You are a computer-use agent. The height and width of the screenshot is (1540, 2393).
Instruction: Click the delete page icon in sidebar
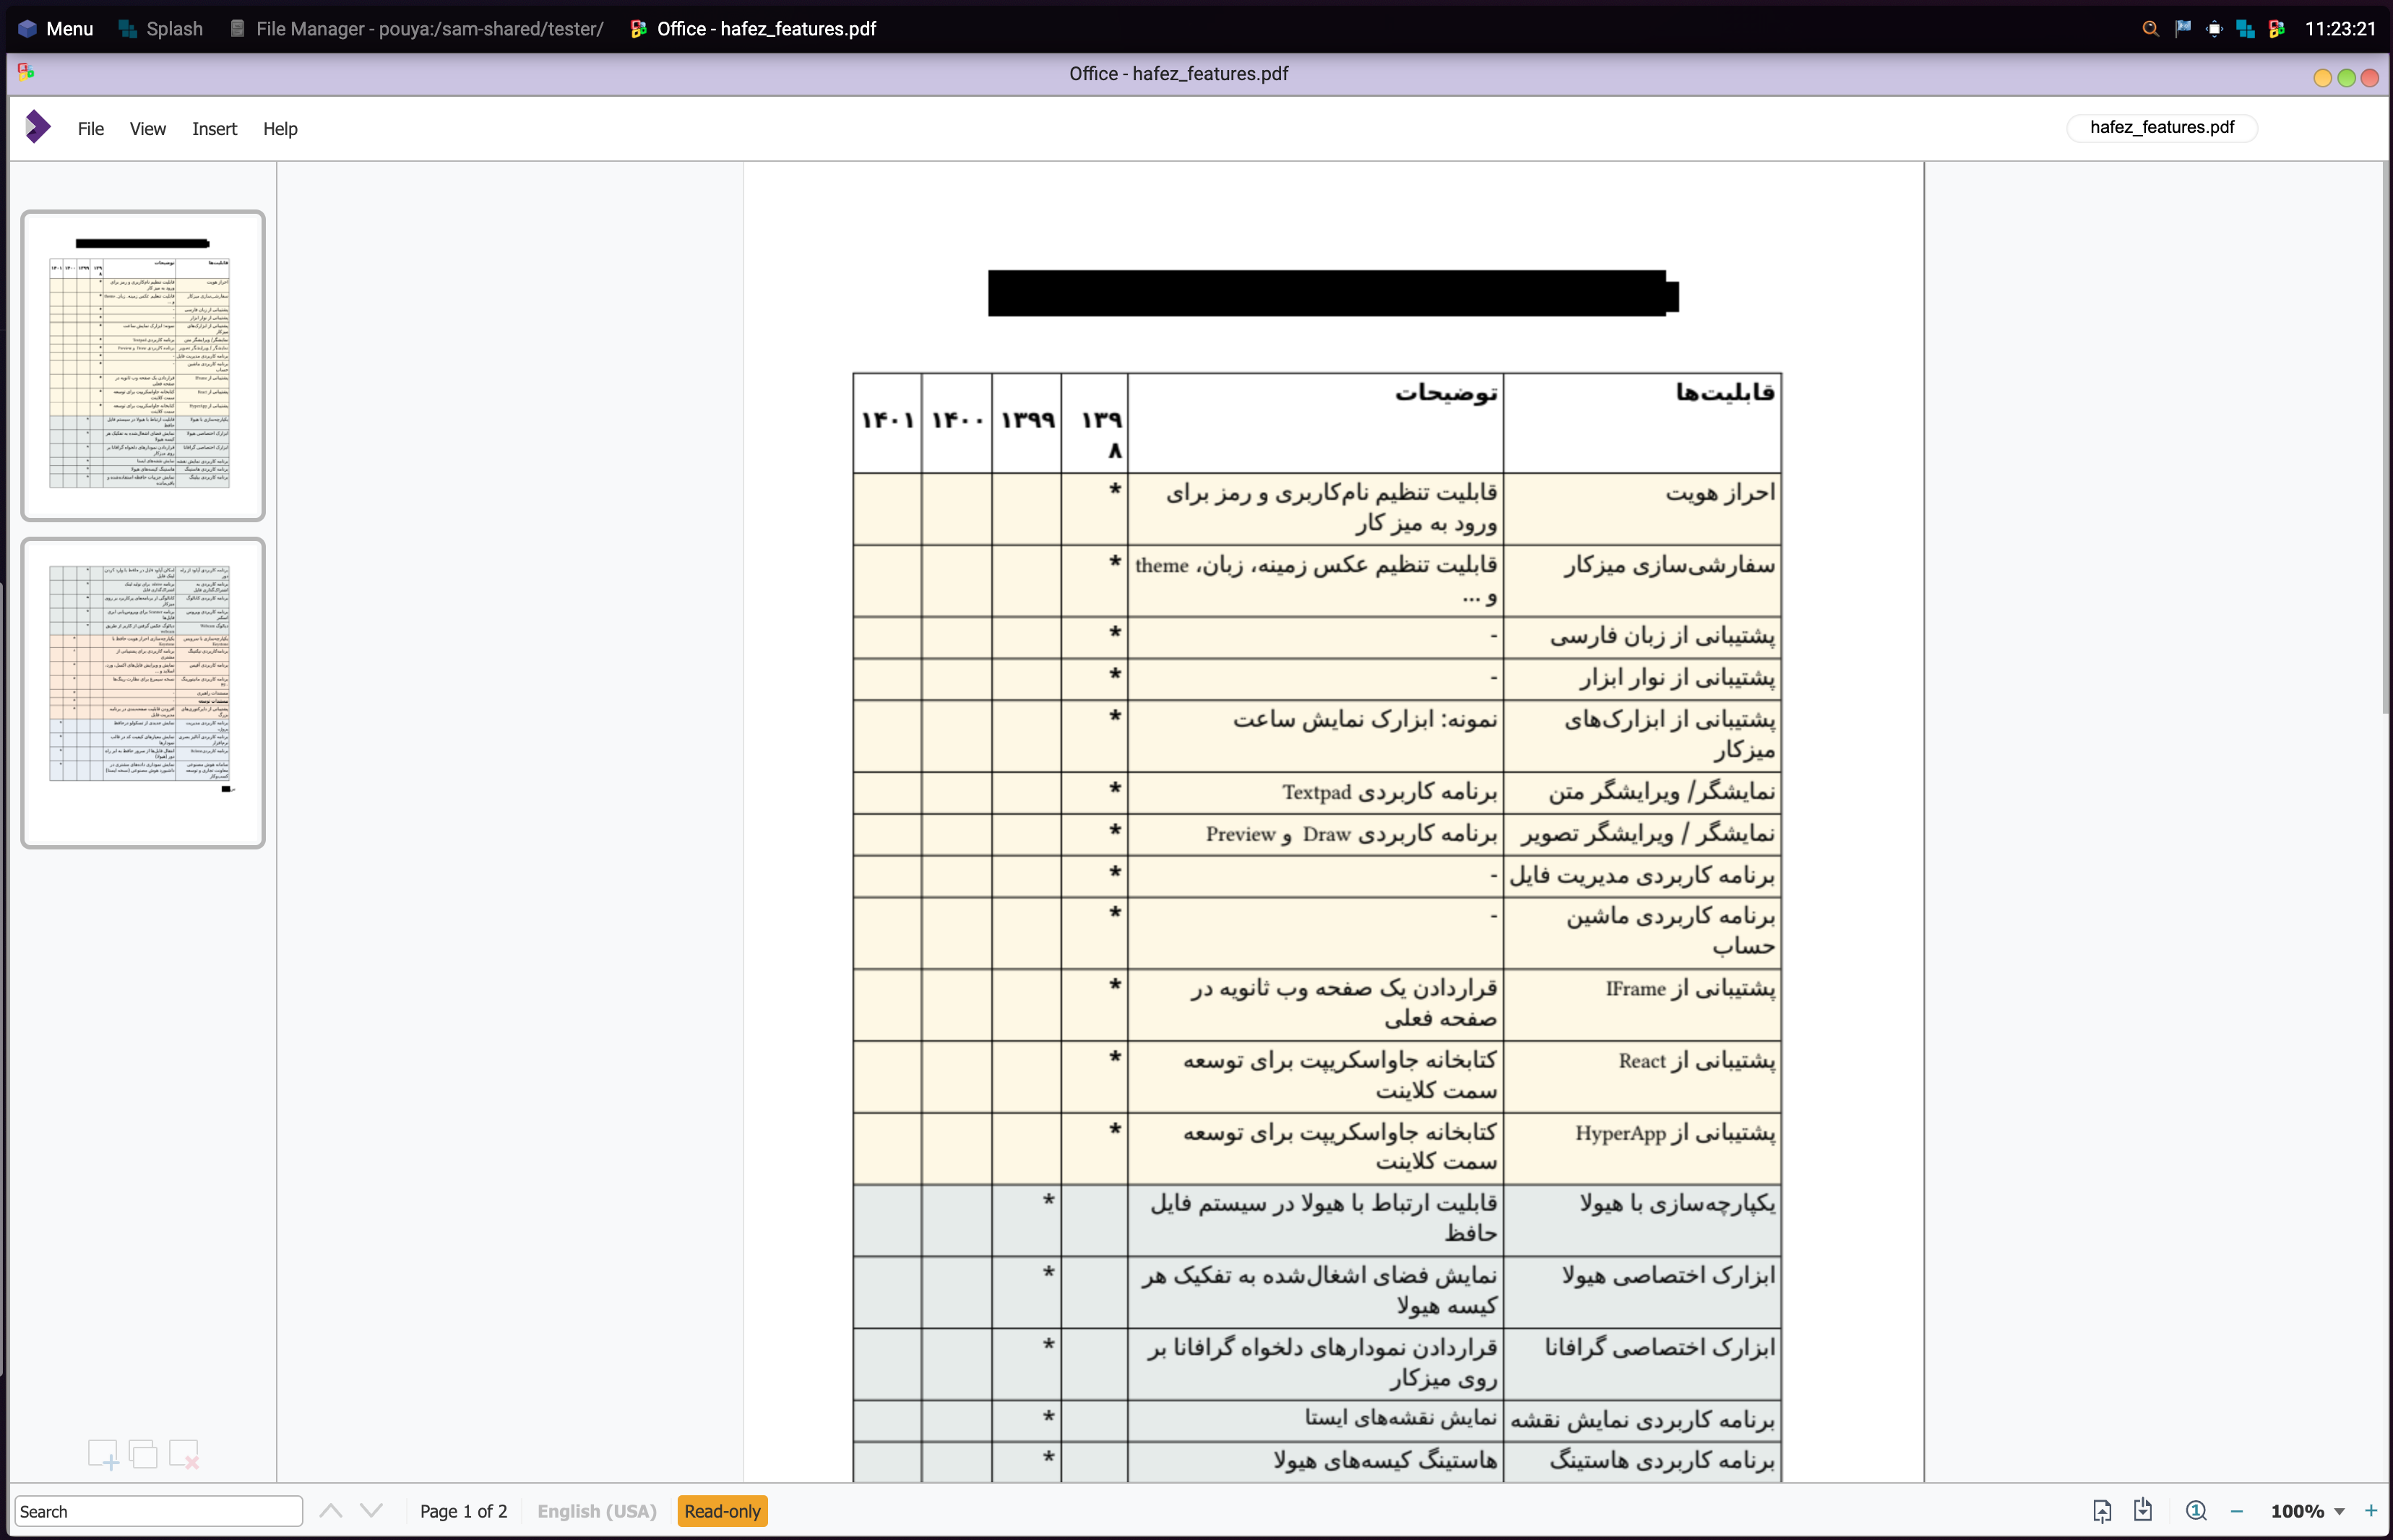coord(184,1454)
